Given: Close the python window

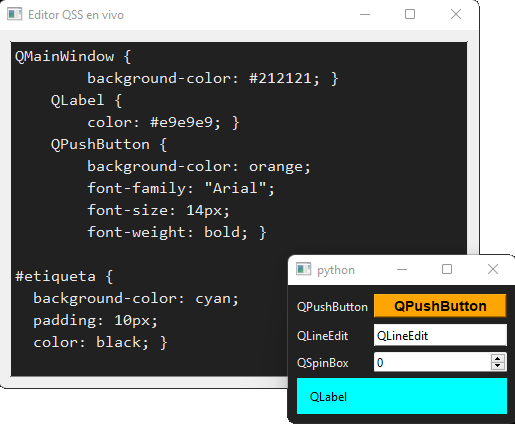Looking at the screenshot, I should [x=493, y=269].
